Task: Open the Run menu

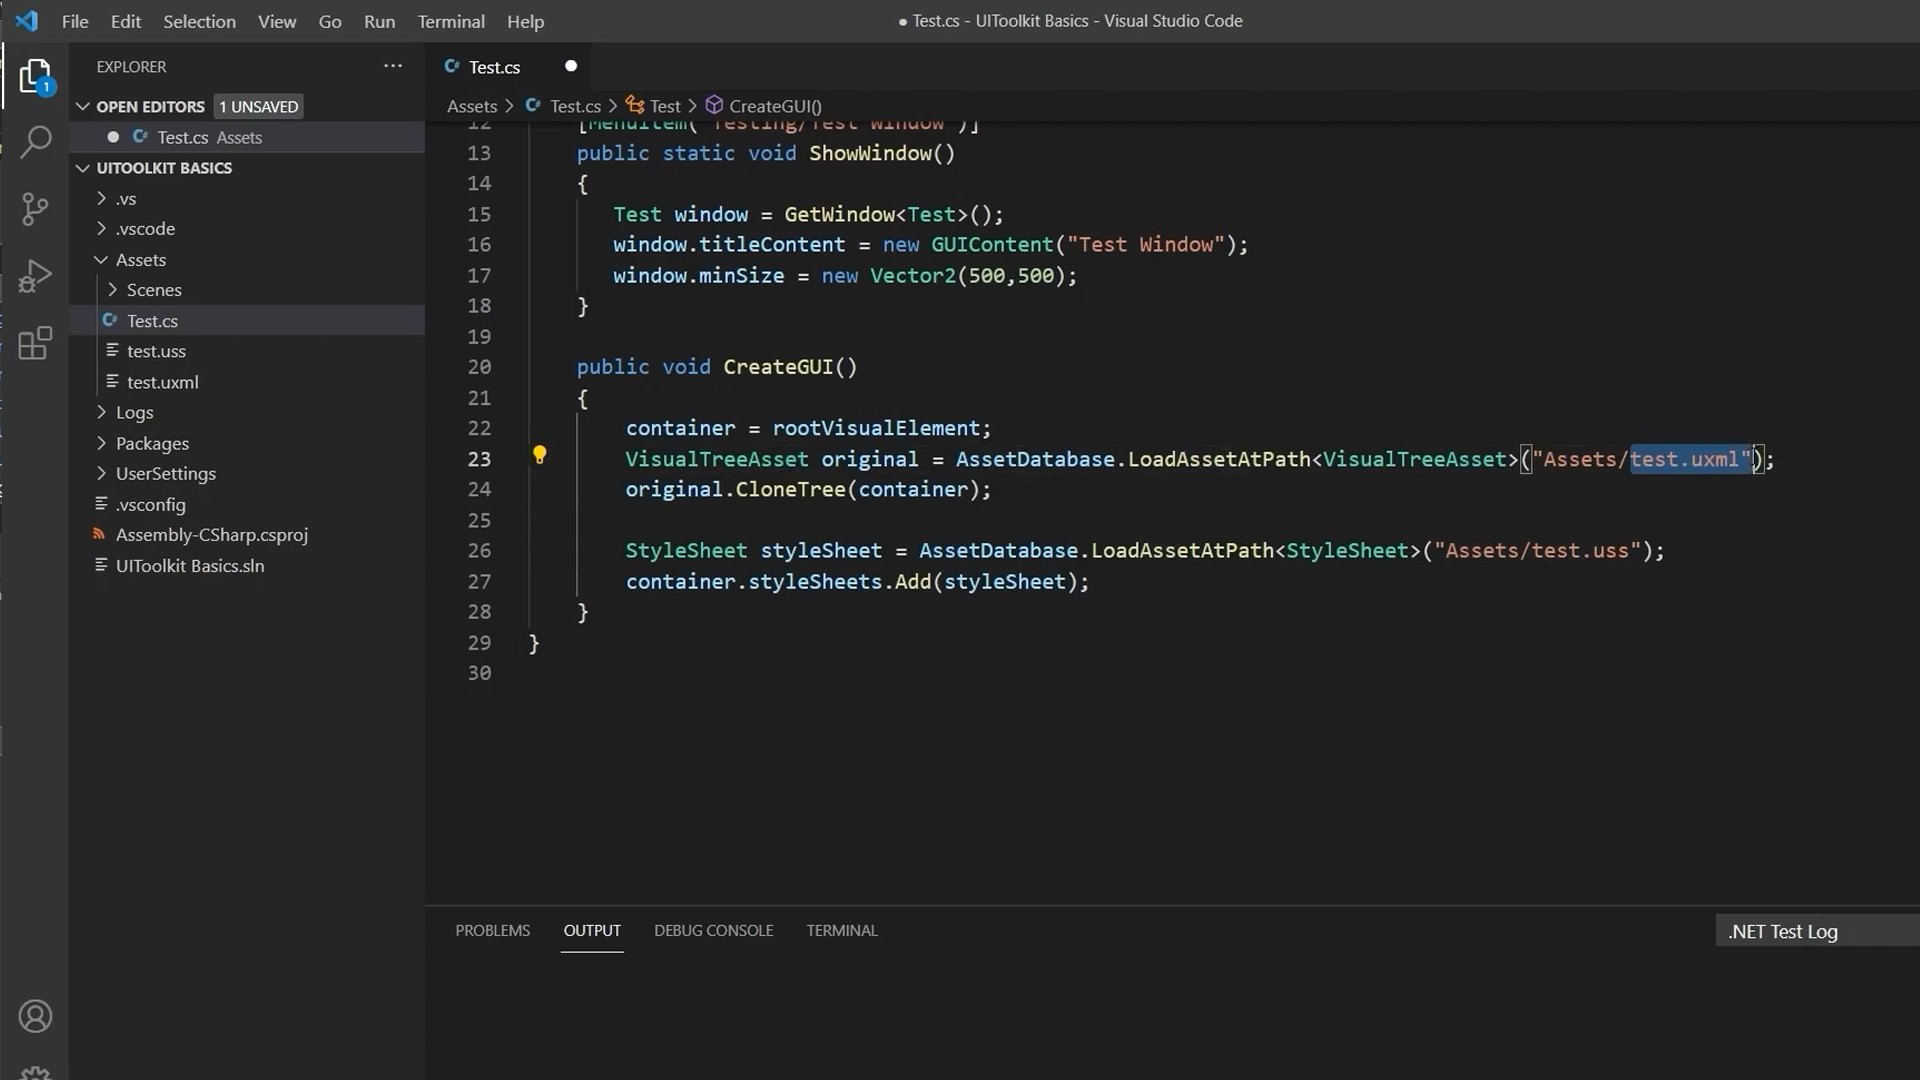Action: pos(379,21)
